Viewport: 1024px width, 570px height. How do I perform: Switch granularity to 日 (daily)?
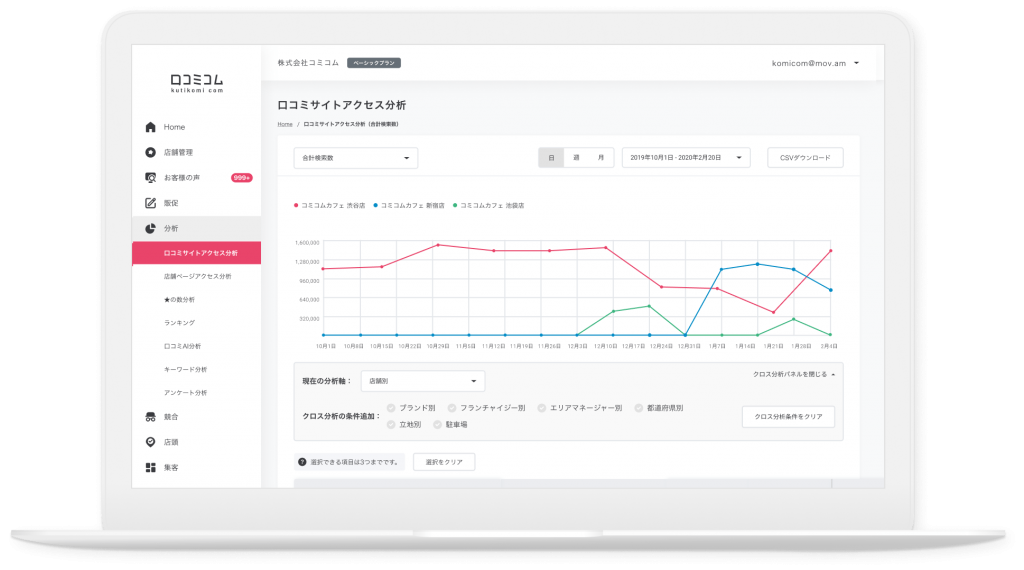[x=551, y=157]
